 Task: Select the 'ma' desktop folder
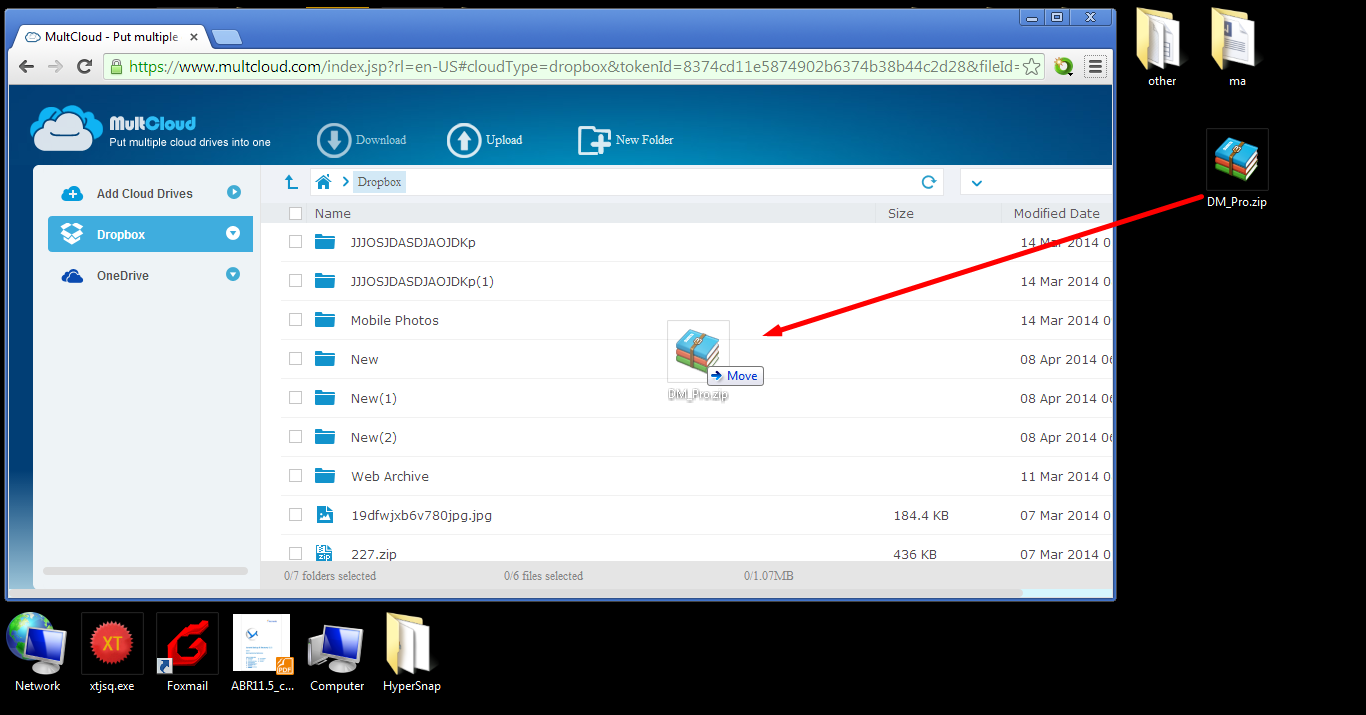click(1237, 47)
